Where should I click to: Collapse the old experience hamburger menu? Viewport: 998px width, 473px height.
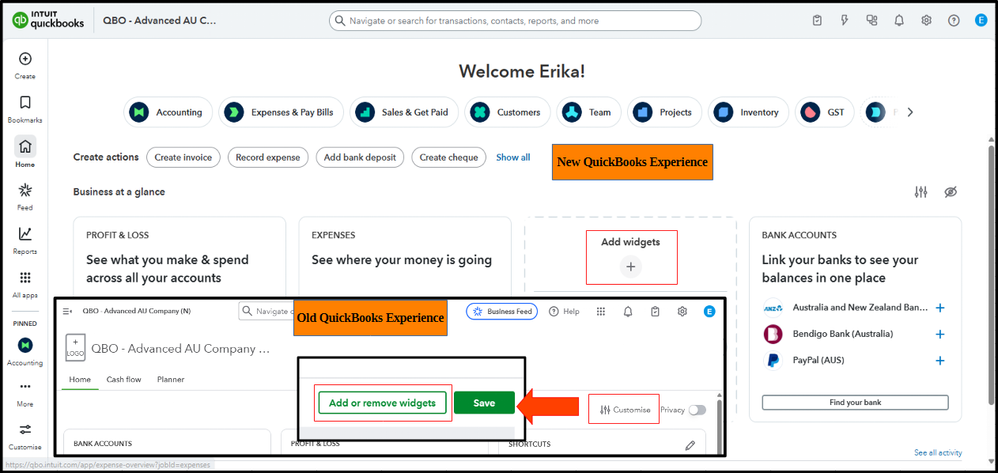point(67,311)
